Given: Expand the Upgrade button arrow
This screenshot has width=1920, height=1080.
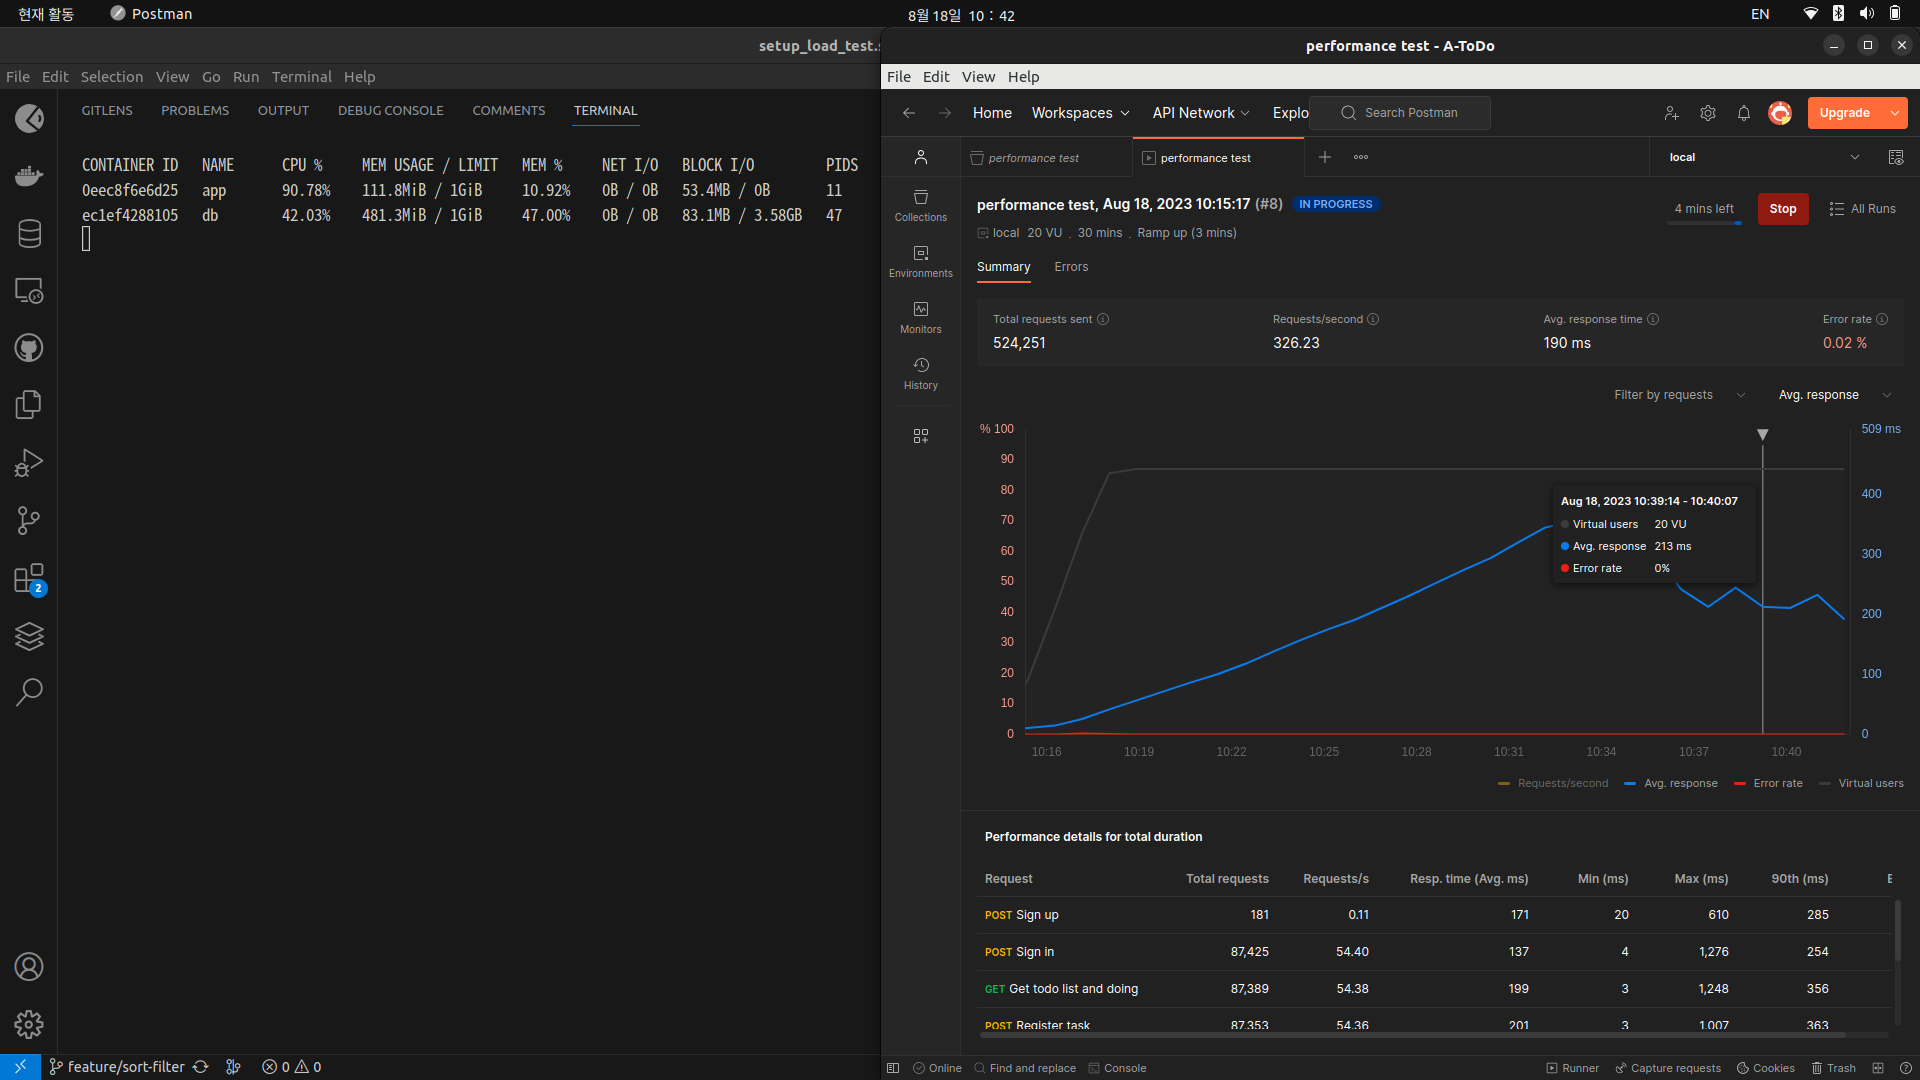Looking at the screenshot, I should 1895,113.
